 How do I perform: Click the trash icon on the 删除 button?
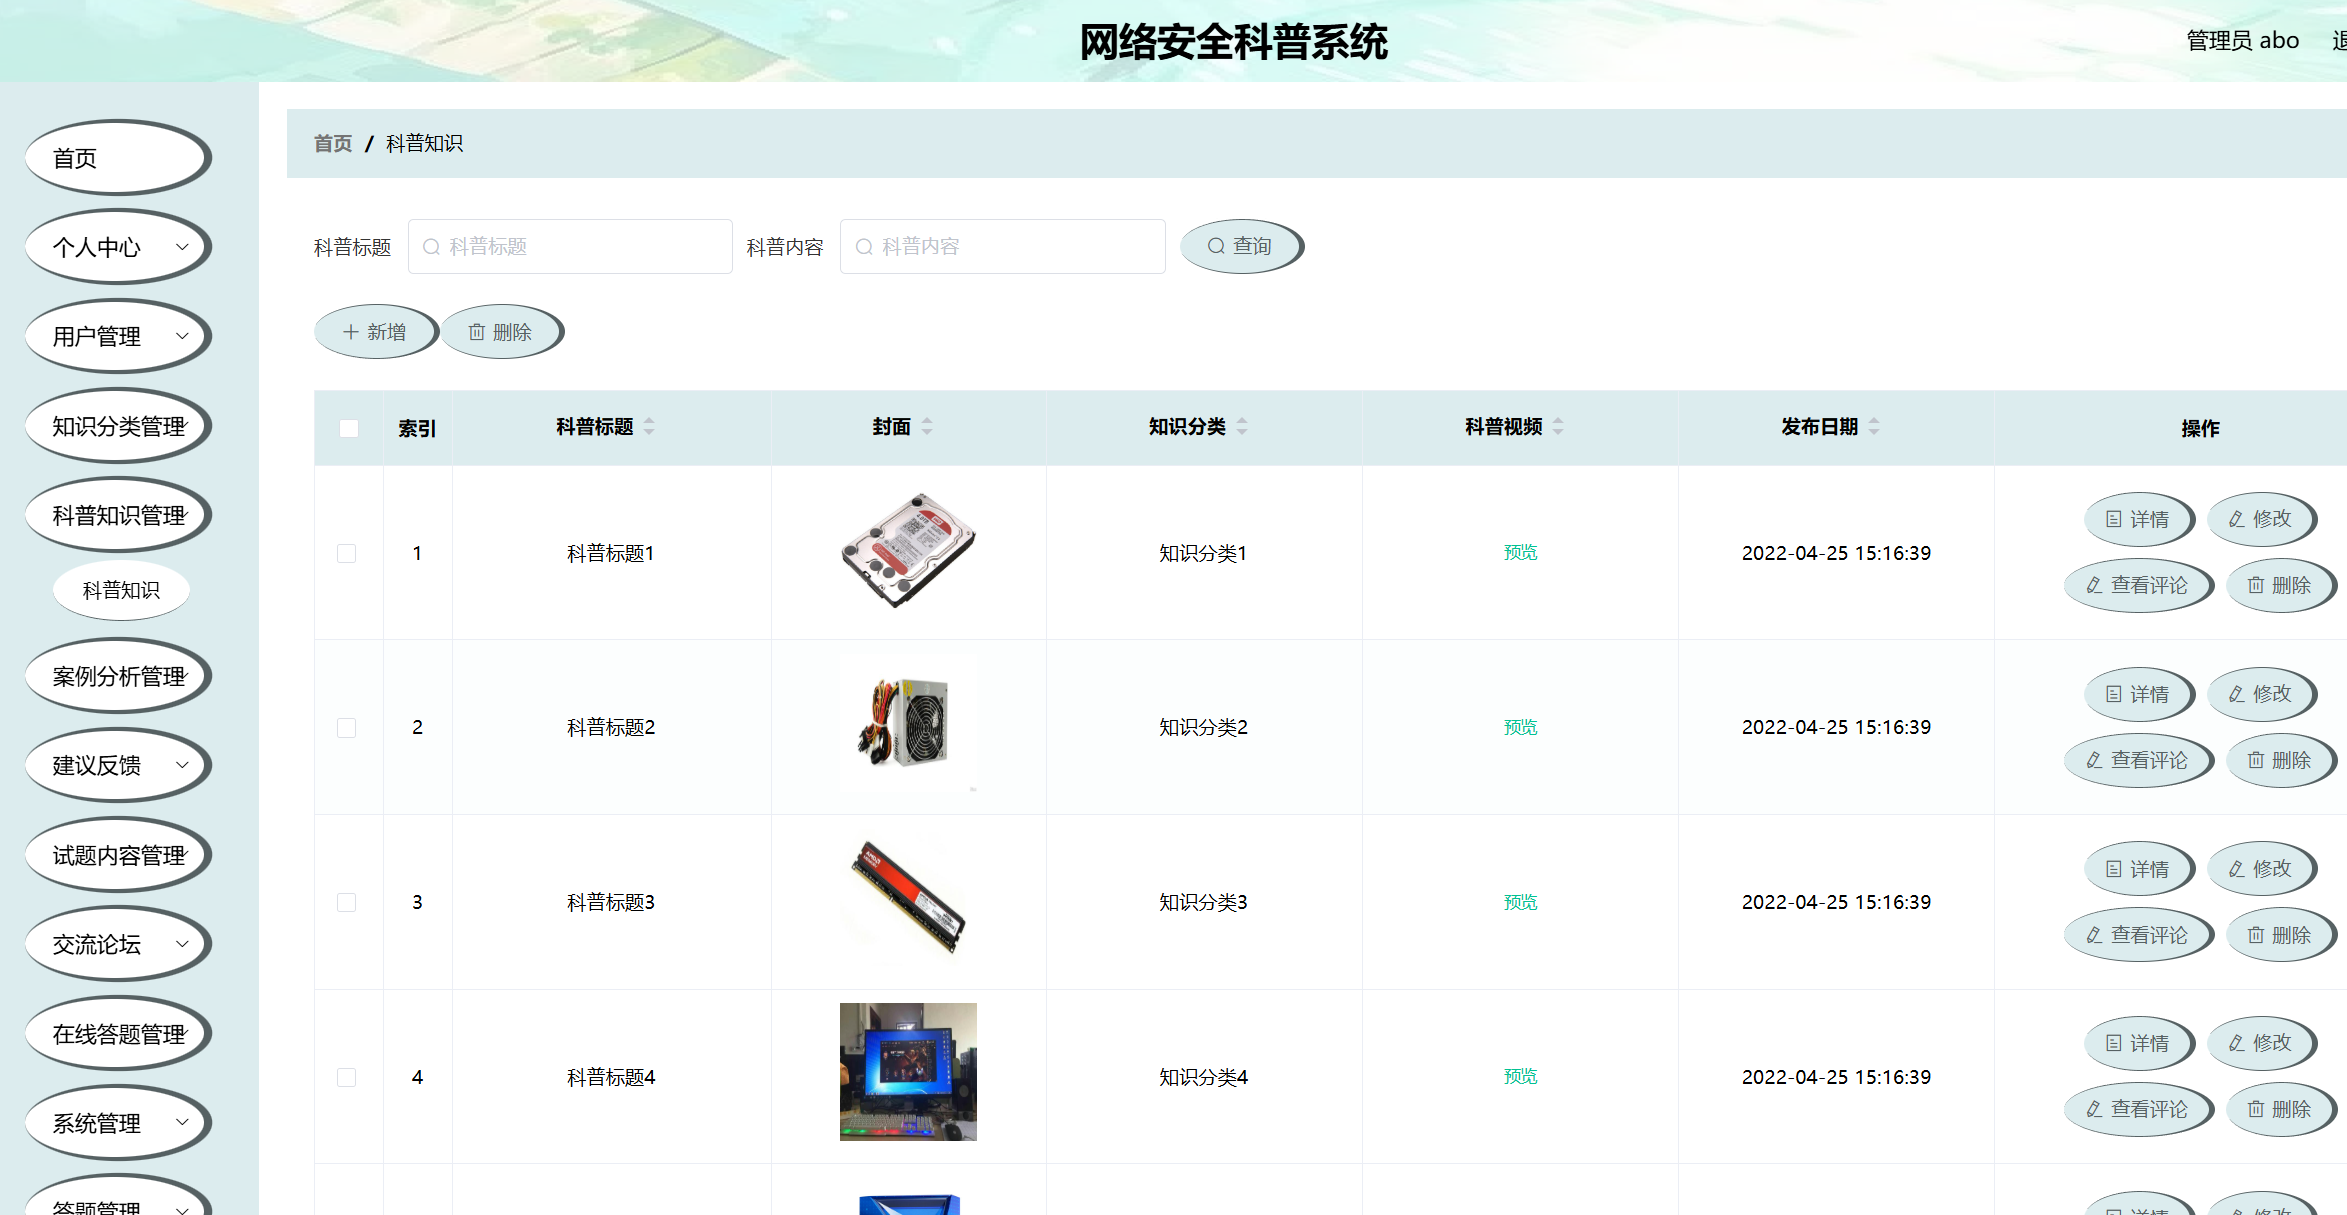click(x=477, y=331)
